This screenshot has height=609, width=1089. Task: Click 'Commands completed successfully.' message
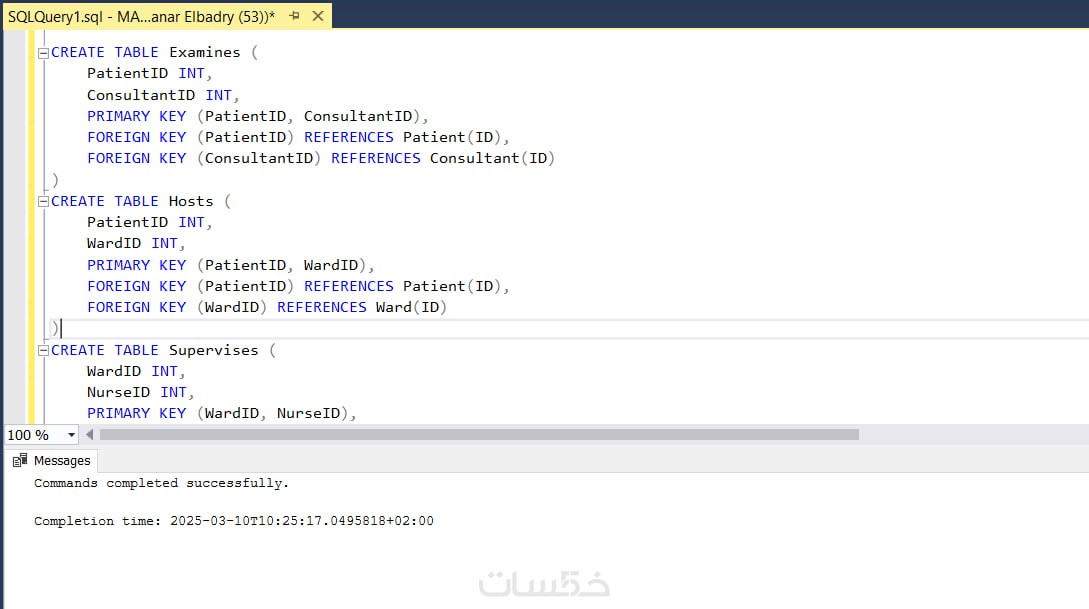161,483
